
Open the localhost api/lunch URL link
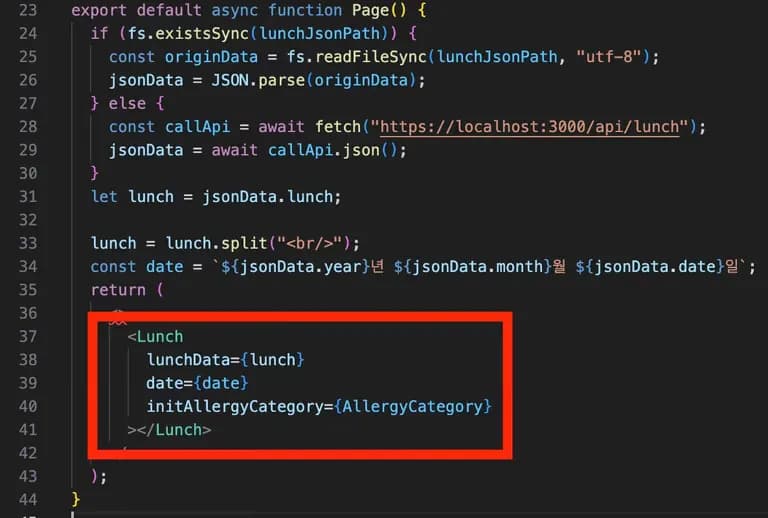coord(529,127)
